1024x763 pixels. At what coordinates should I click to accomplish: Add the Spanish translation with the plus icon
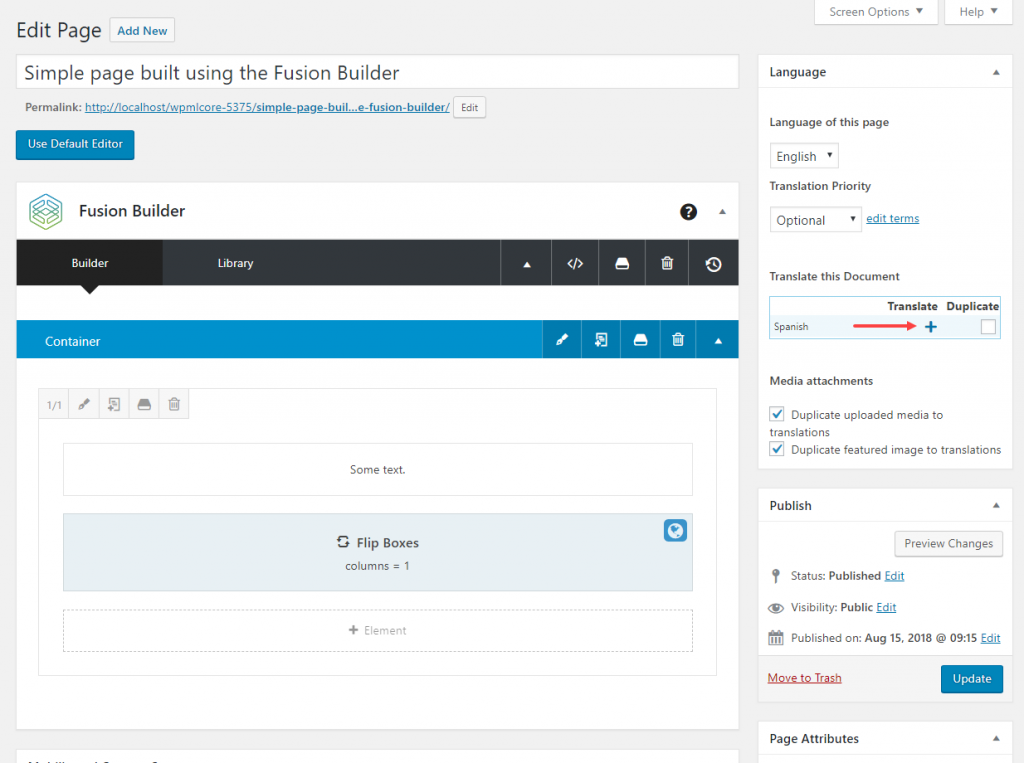pos(931,327)
